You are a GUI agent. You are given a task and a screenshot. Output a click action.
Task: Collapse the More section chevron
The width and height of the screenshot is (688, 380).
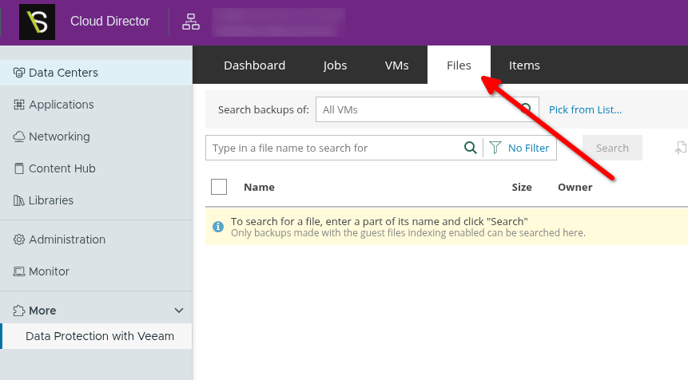point(179,311)
